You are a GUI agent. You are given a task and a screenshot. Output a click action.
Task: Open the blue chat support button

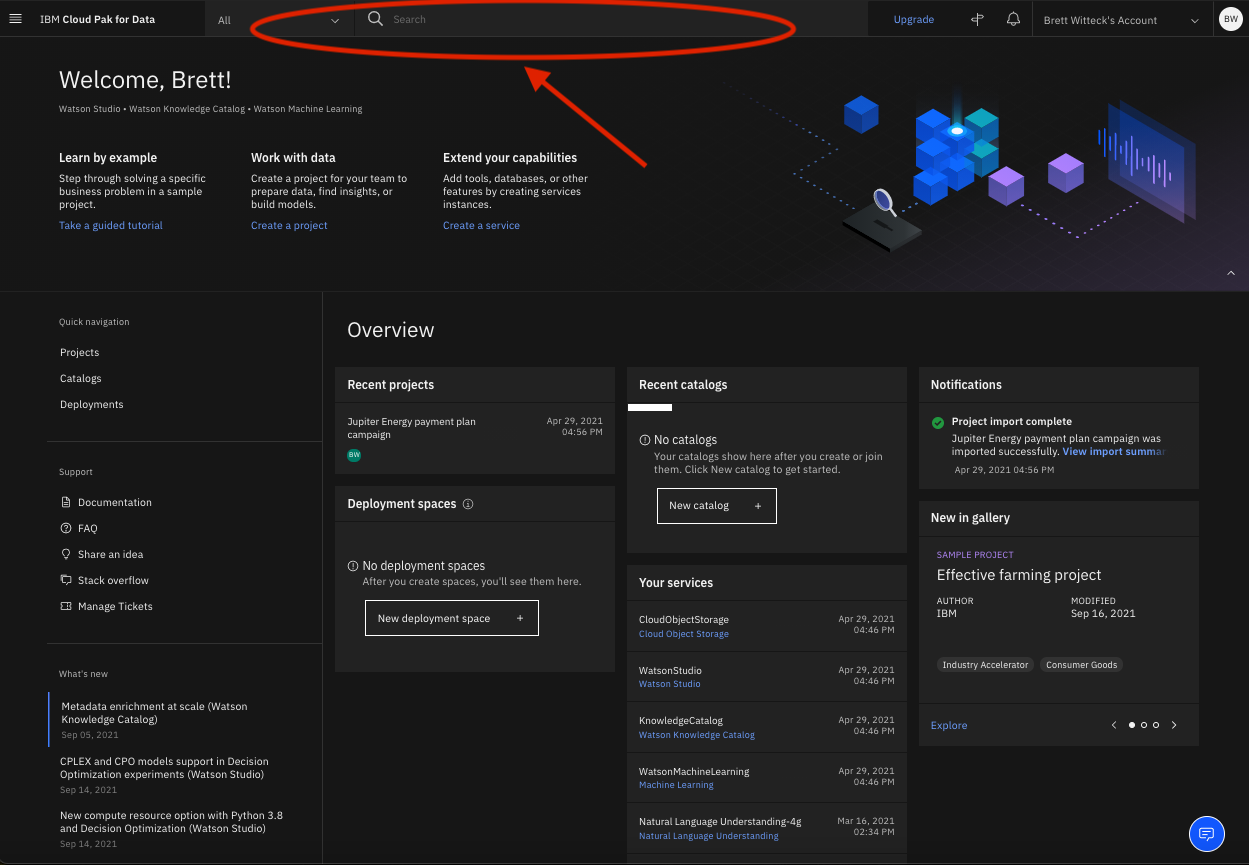pos(1206,833)
